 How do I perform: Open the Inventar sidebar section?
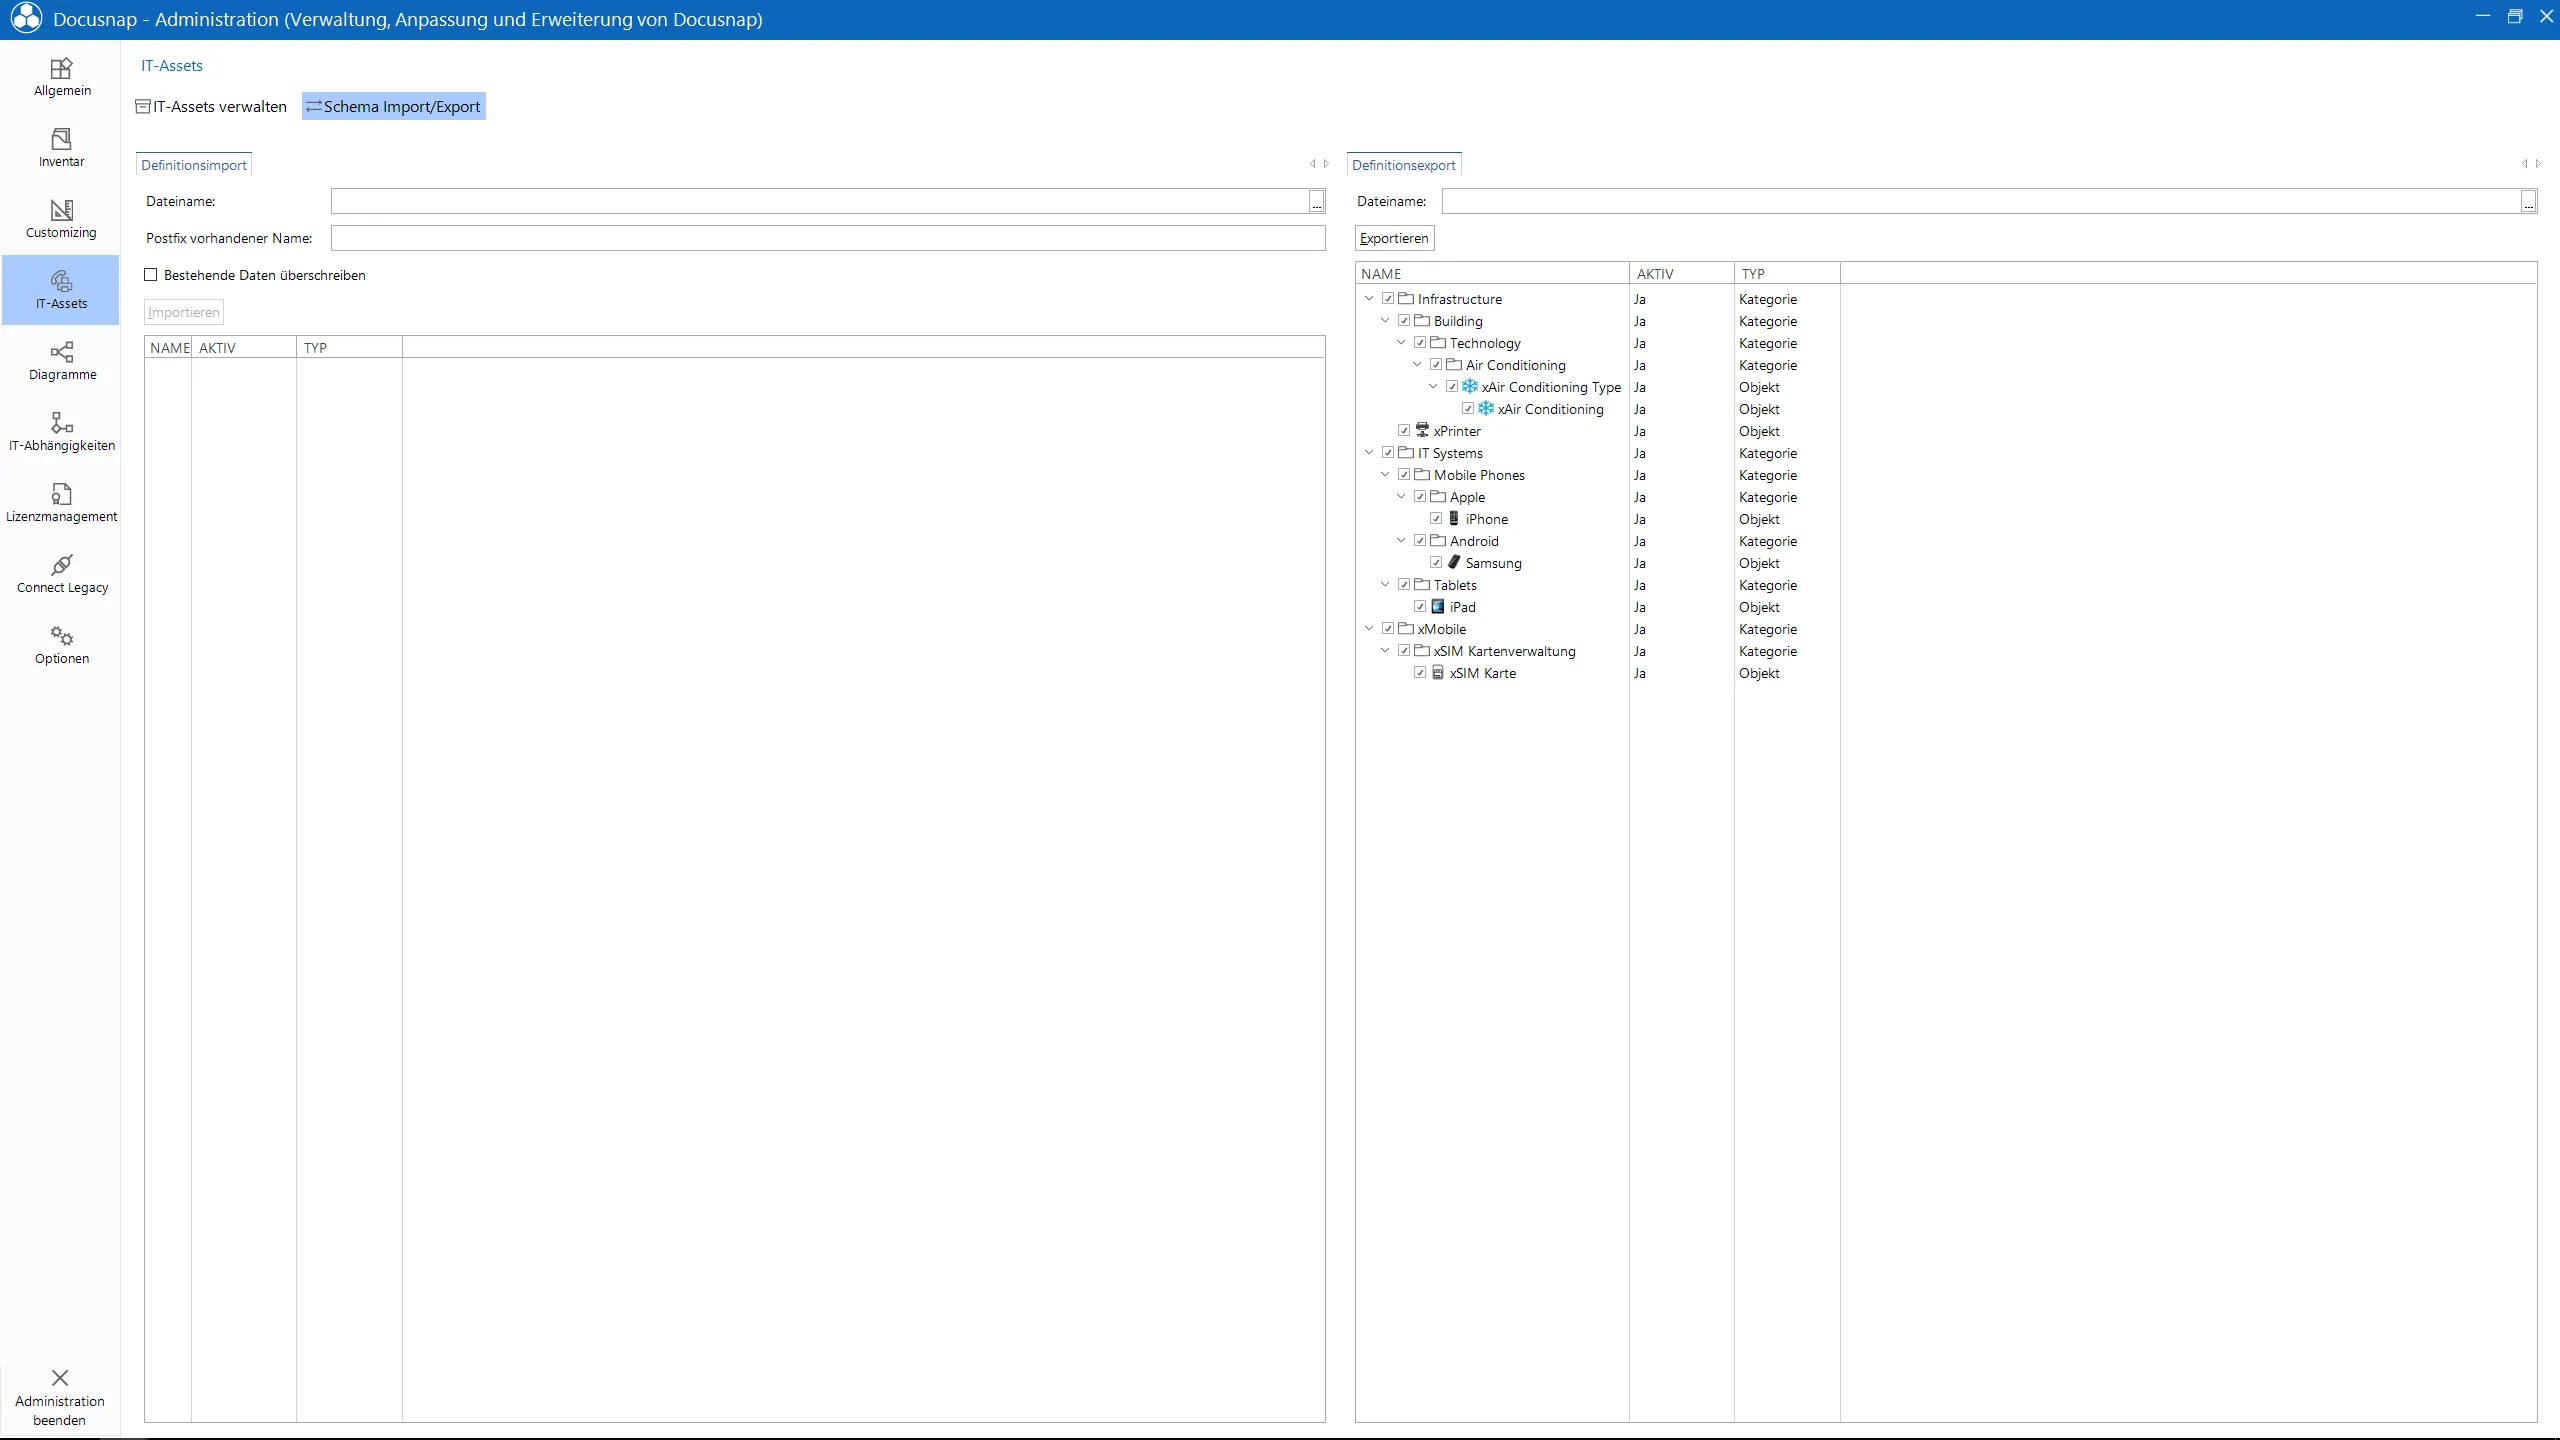coord(61,149)
